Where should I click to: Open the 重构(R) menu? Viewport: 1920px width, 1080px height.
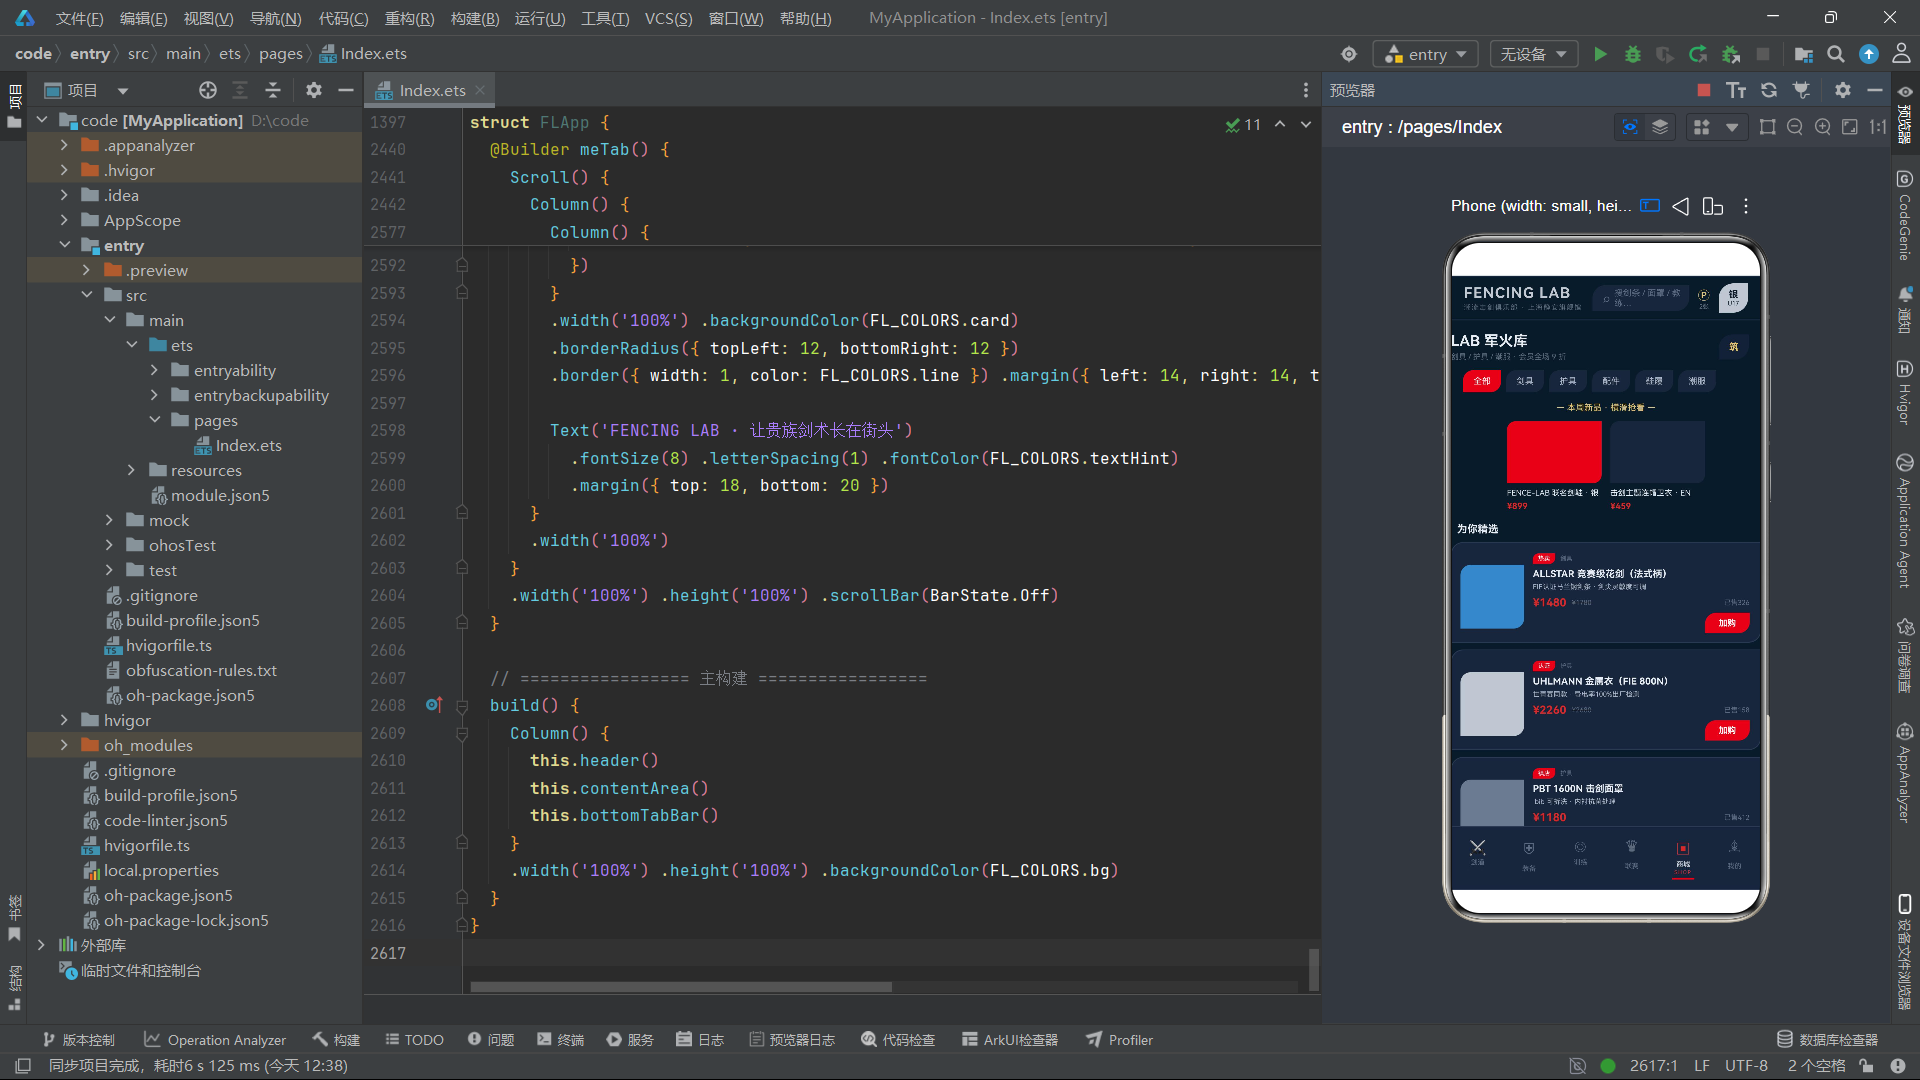point(409,18)
